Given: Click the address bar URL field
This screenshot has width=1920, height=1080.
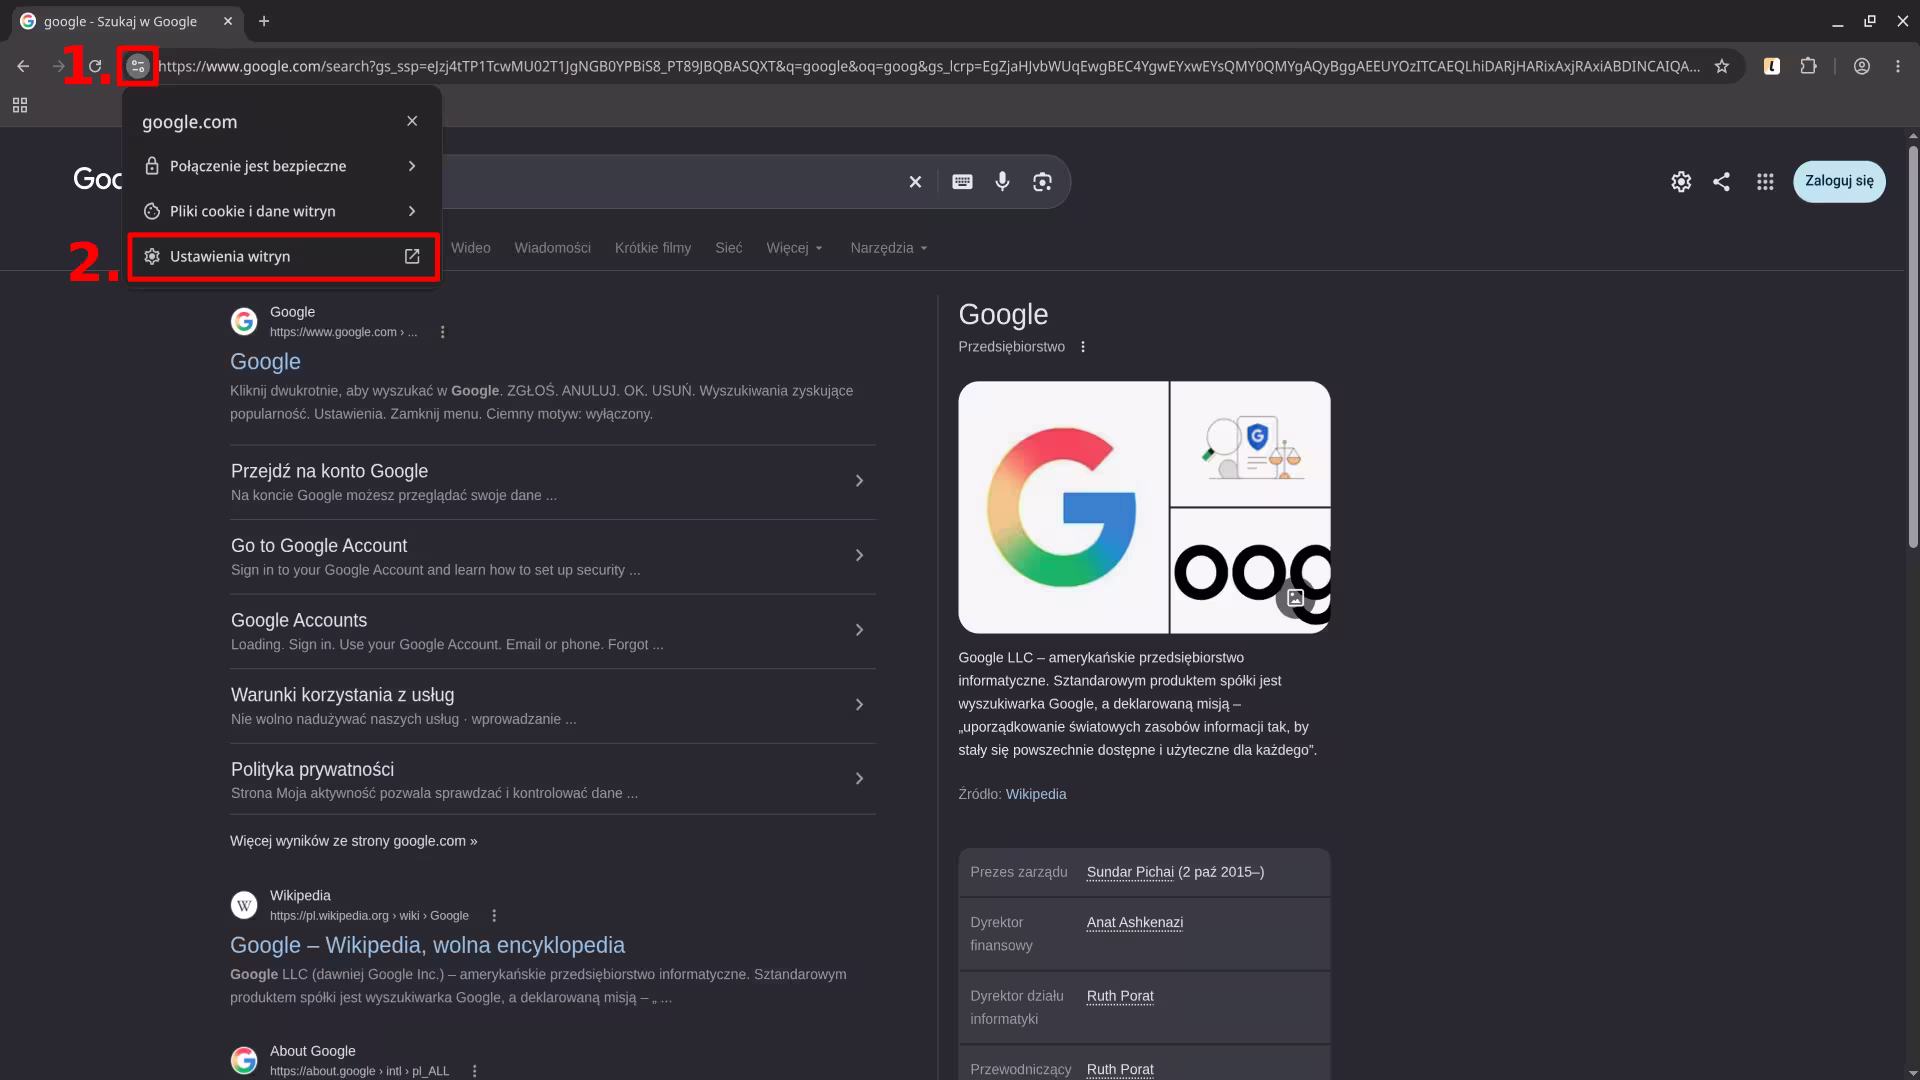Looking at the screenshot, I should tap(929, 67).
